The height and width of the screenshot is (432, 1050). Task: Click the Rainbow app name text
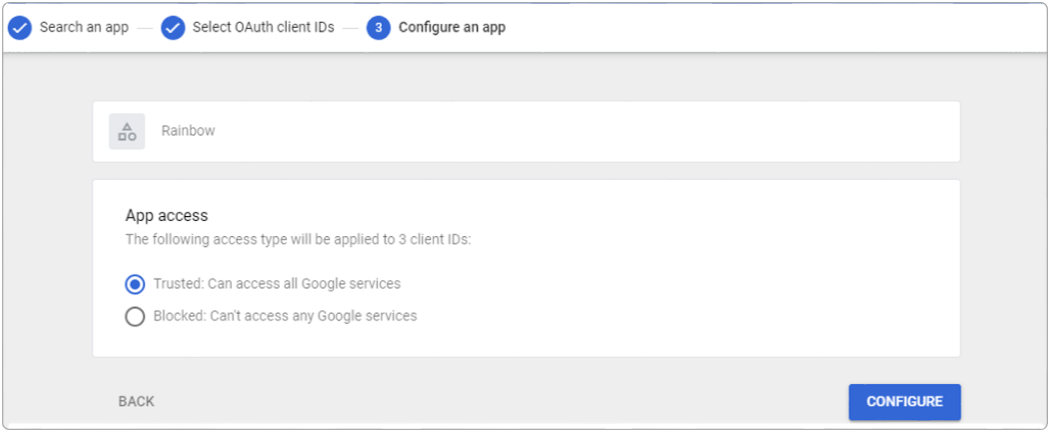pos(188,131)
